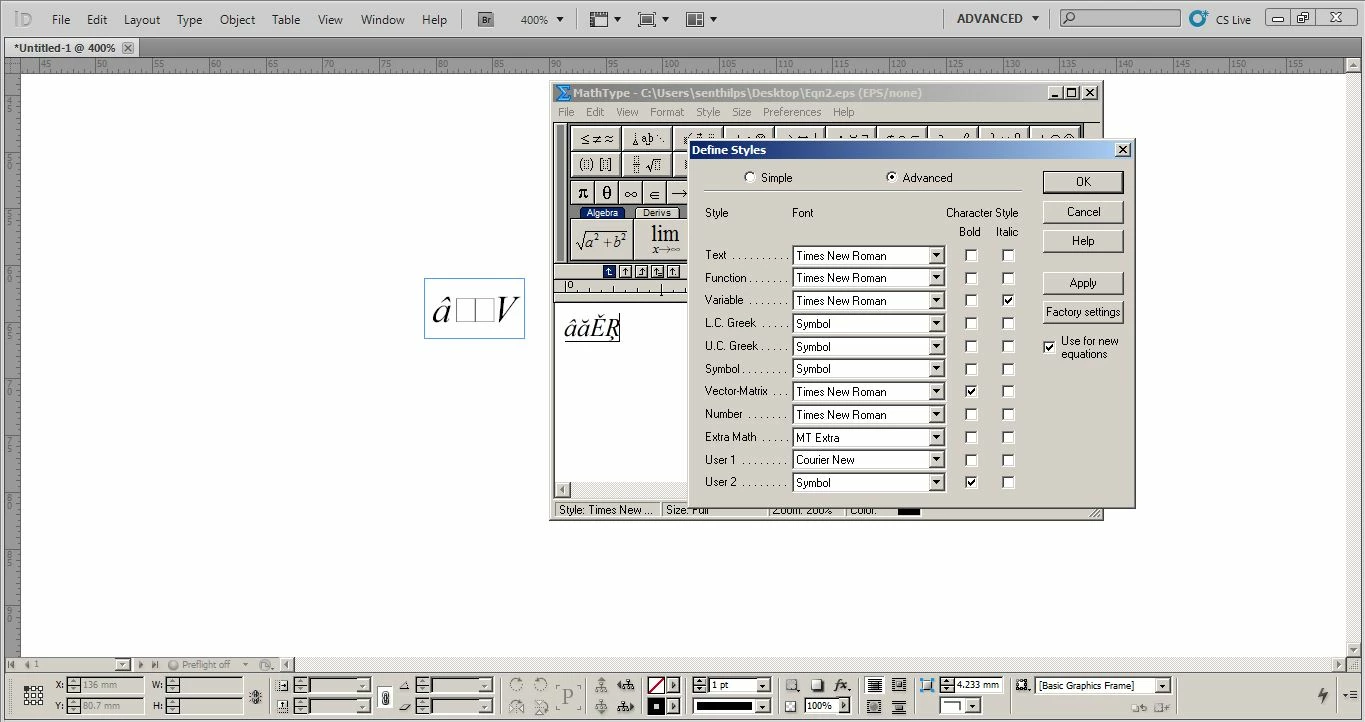Image resolution: width=1365 pixels, height=722 pixels.
Task: Select the first tab stop icon in MathType ruler bar
Action: point(609,271)
